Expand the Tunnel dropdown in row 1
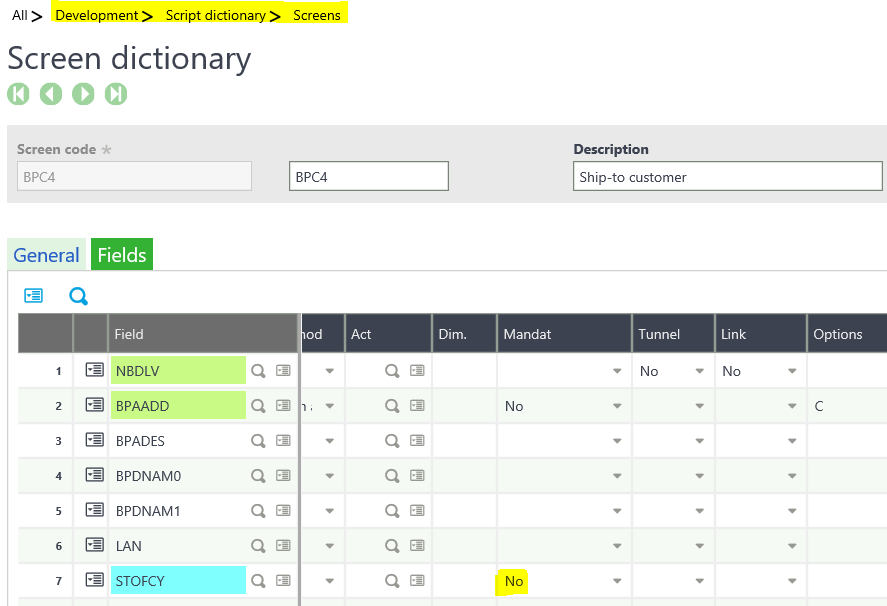The image size is (887, 606). click(697, 371)
